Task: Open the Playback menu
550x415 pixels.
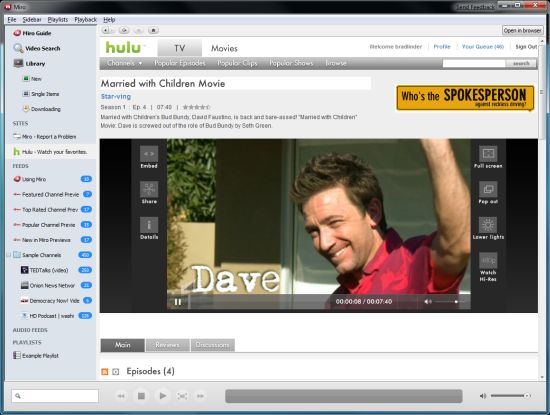Action: pos(86,20)
